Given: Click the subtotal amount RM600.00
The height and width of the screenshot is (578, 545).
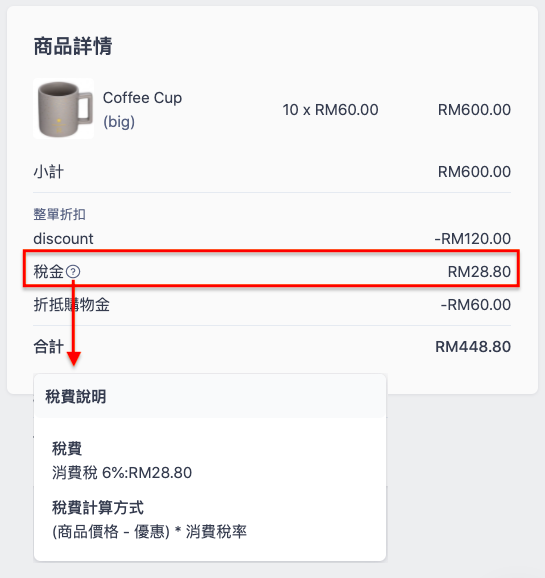Looking at the screenshot, I should [x=474, y=172].
